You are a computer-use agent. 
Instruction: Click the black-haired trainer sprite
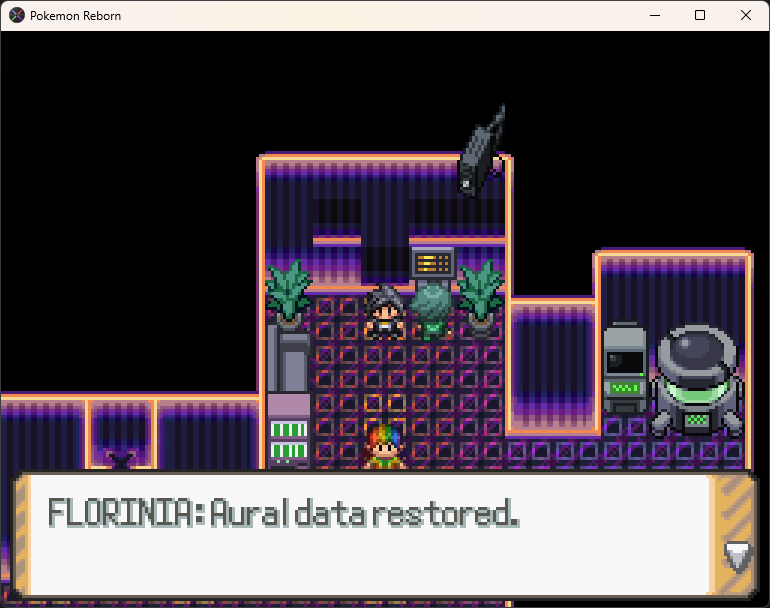click(385, 312)
